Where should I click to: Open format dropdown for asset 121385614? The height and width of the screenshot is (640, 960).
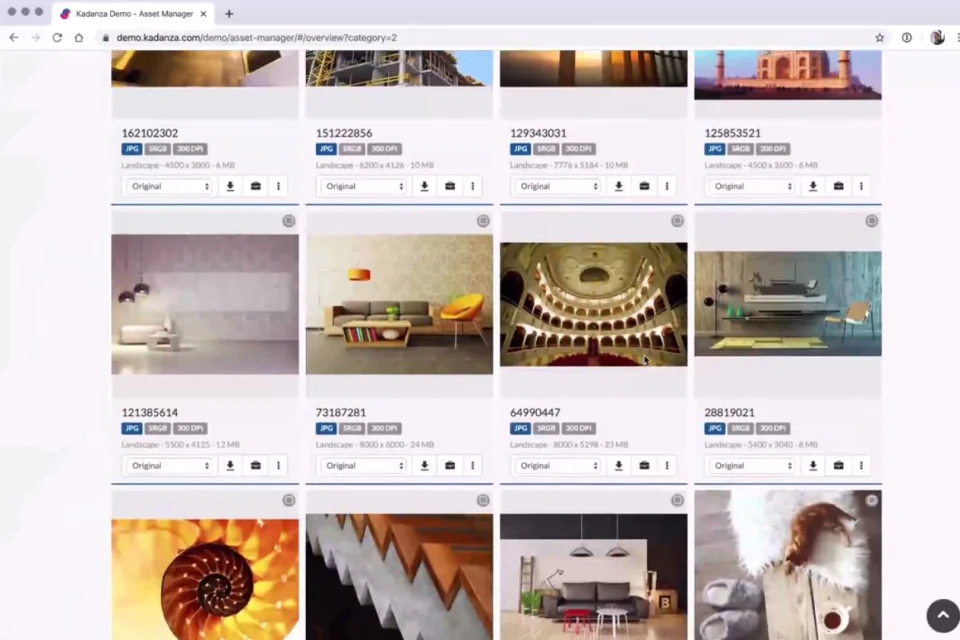(x=170, y=465)
